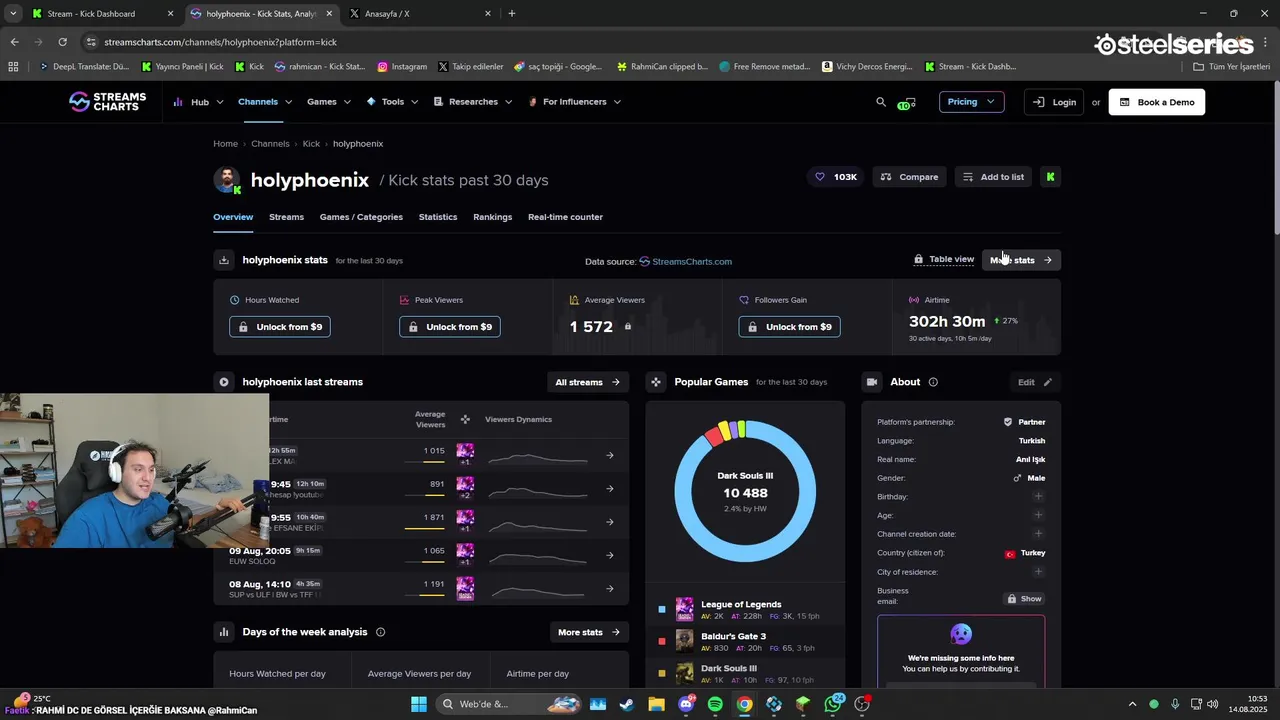Go back with the browser back arrow
The width and height of the screenshot is (1280, 720).
click(x=14, y=42)
